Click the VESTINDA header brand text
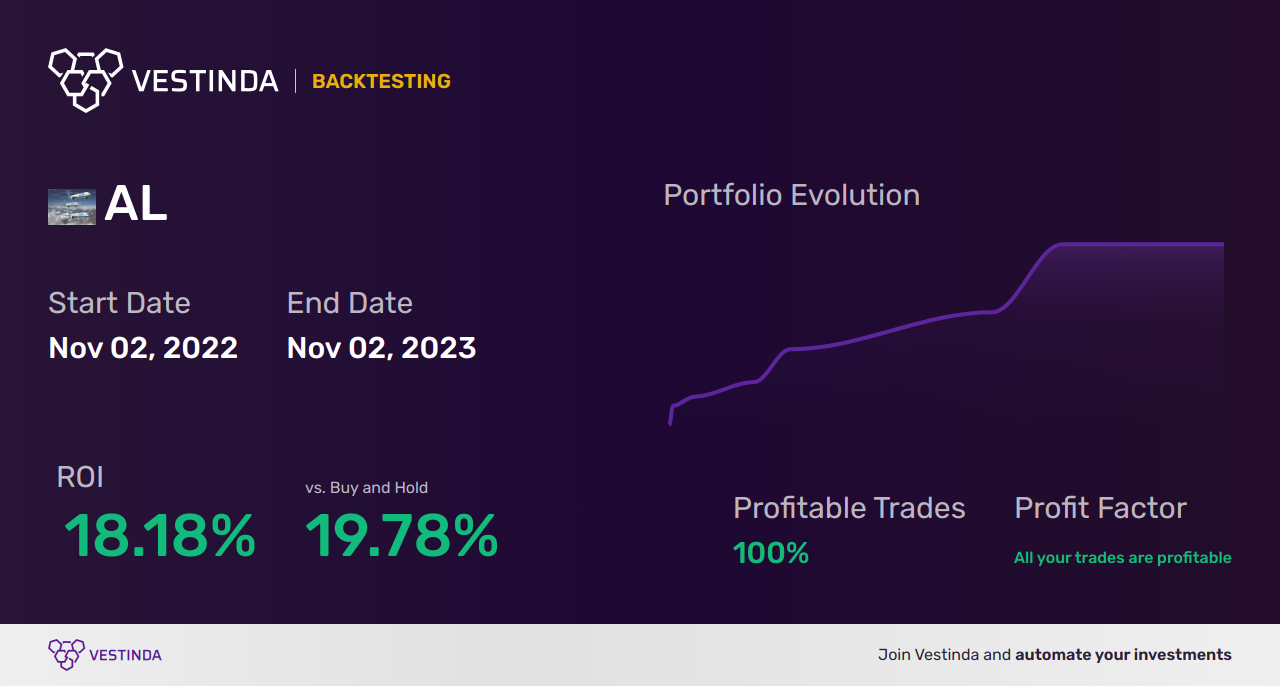The width and height of the screenshot is (1280, 686). 205,81
